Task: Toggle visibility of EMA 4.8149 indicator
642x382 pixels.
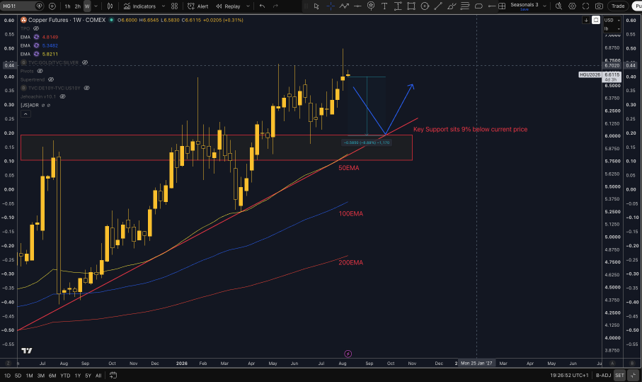Action: coord(36,37)
